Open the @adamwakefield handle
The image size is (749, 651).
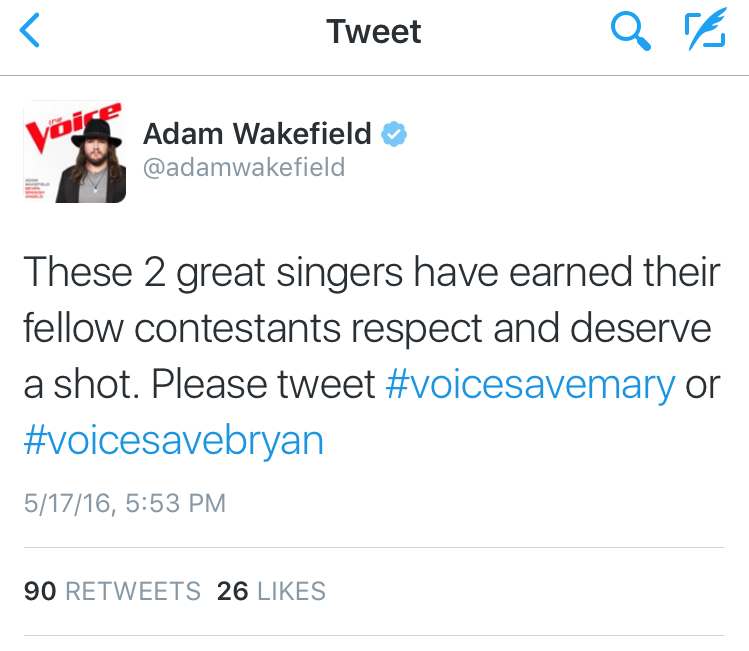point(244,168)
